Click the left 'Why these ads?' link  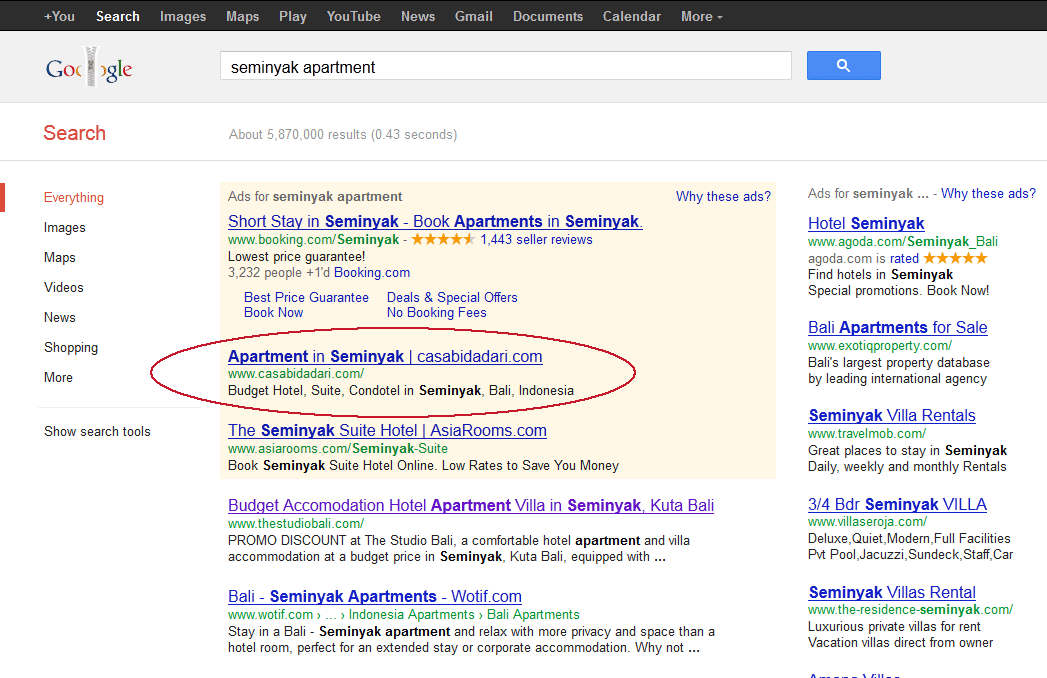click(x=723, y=197)
